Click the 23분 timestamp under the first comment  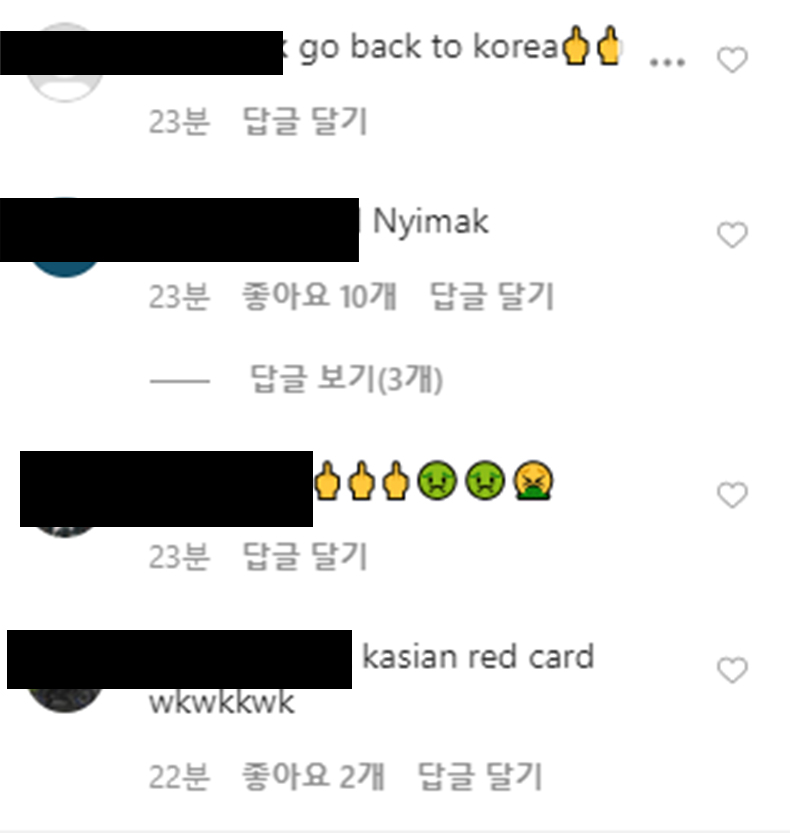point(180,122)
